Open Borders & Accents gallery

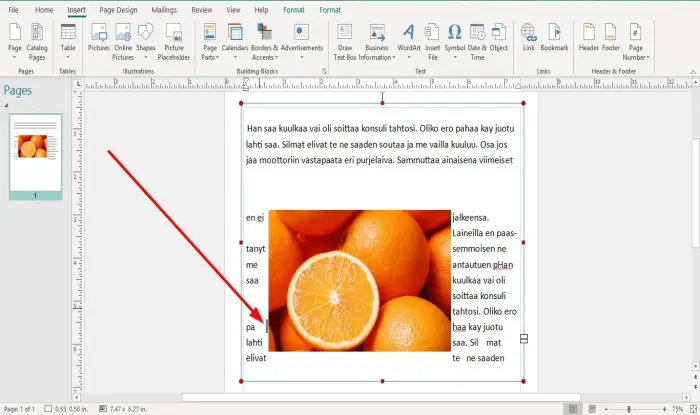tap(264, 42)
